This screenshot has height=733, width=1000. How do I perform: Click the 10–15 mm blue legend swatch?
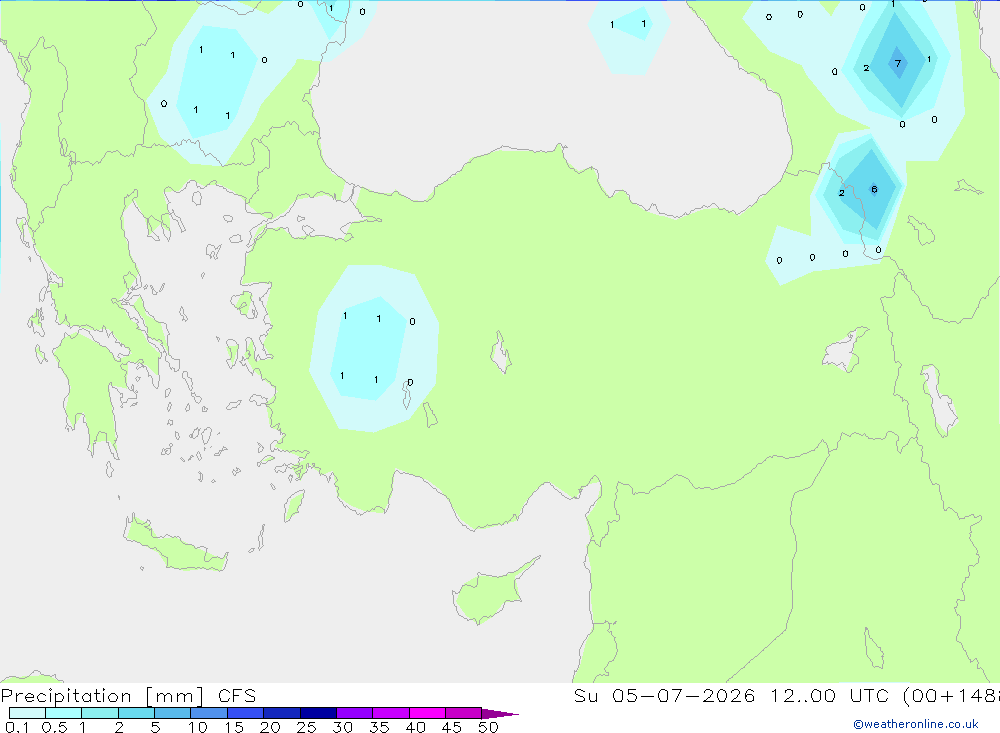(209, 713)
